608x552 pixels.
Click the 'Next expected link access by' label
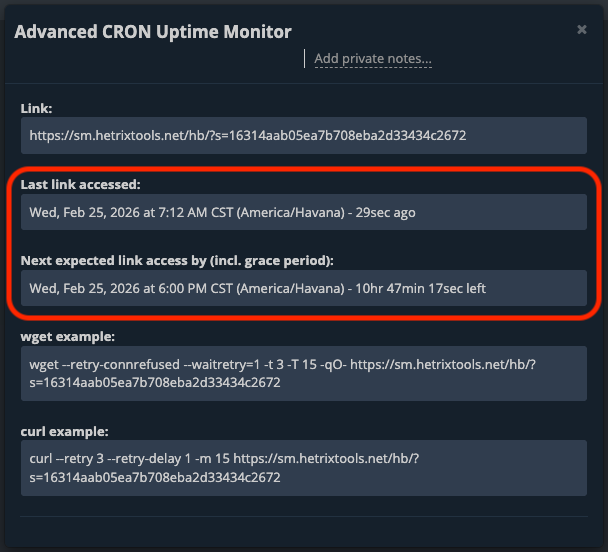point(177,261)
